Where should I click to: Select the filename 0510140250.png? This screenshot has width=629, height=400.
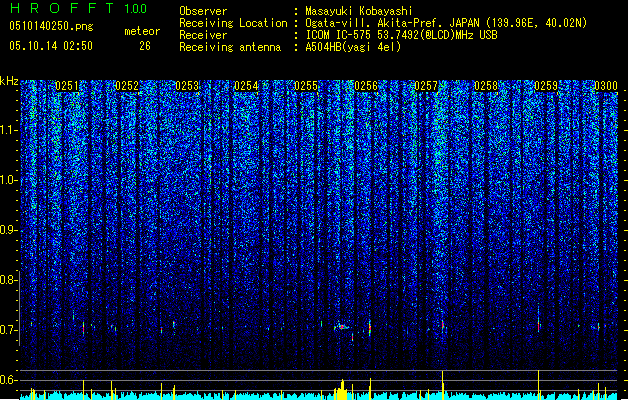pyautogui.click(x=51, y=26)
